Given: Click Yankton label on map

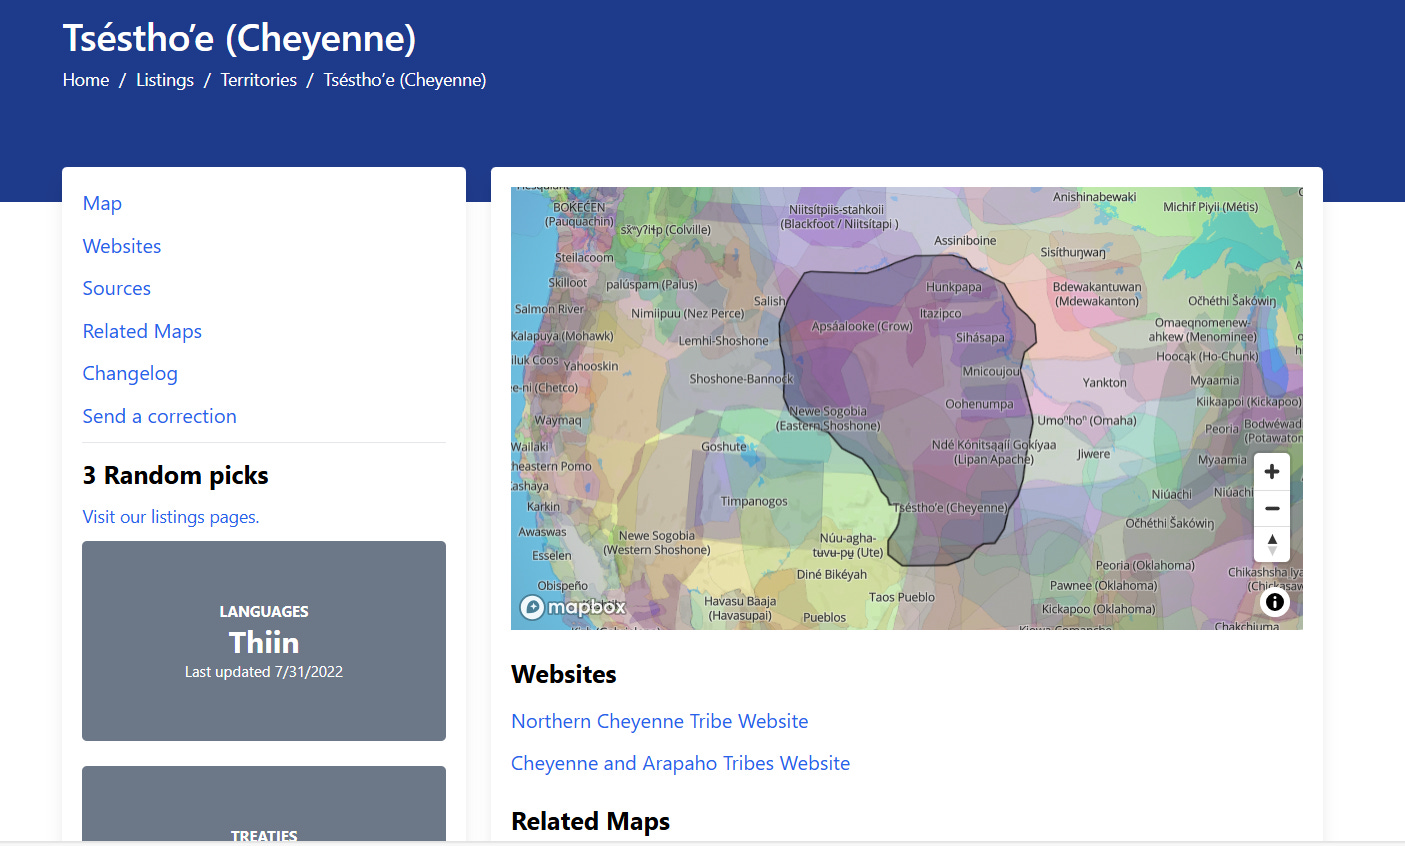Looking at the screenshot, I should coord(1104,382).
